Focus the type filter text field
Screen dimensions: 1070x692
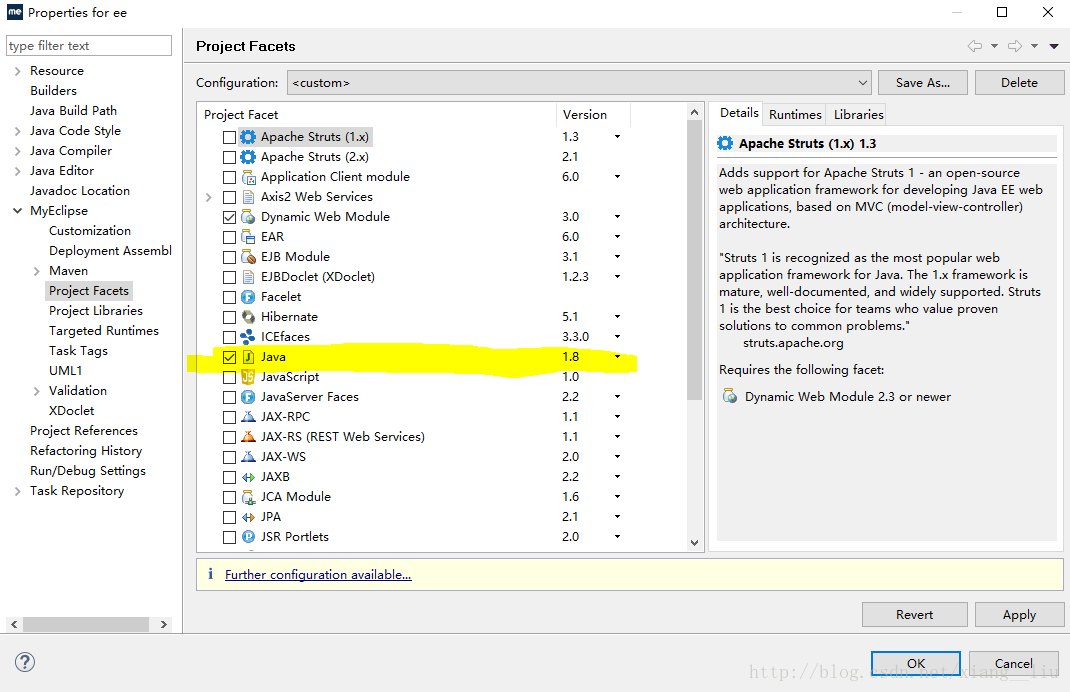[x=89, y=46]
